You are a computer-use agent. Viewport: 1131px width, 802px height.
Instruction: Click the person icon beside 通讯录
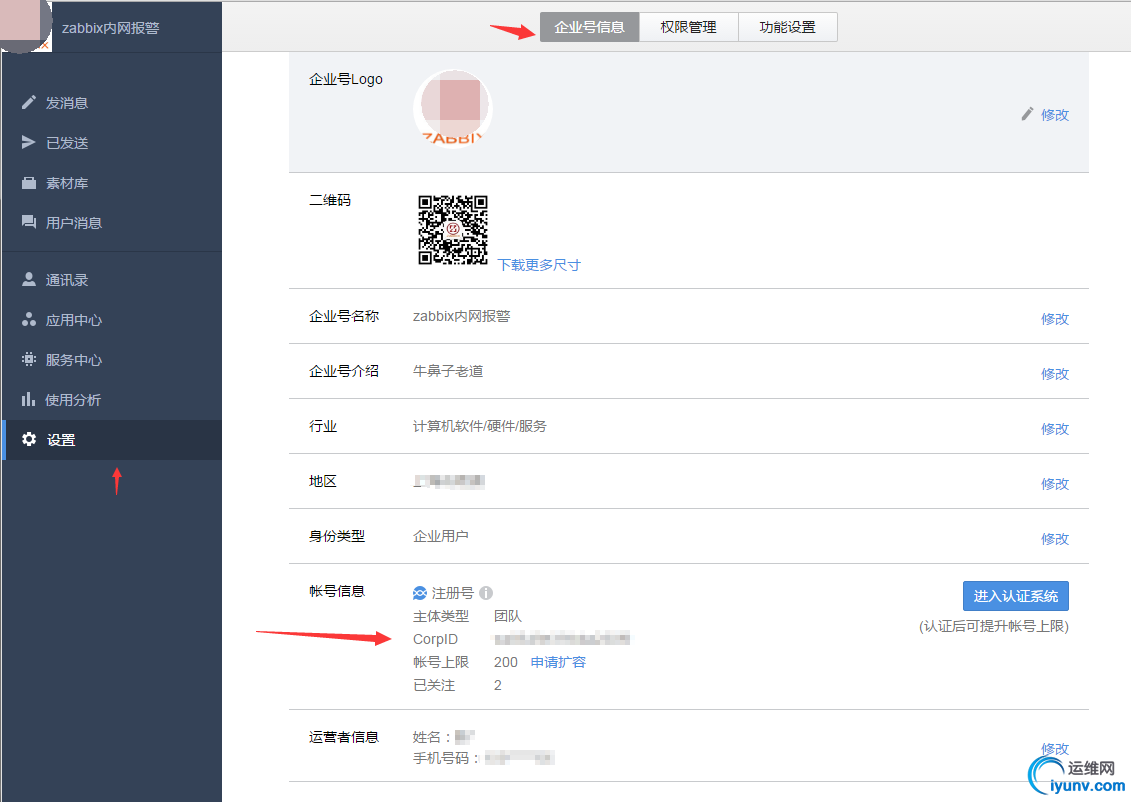[x=29, y=279]
